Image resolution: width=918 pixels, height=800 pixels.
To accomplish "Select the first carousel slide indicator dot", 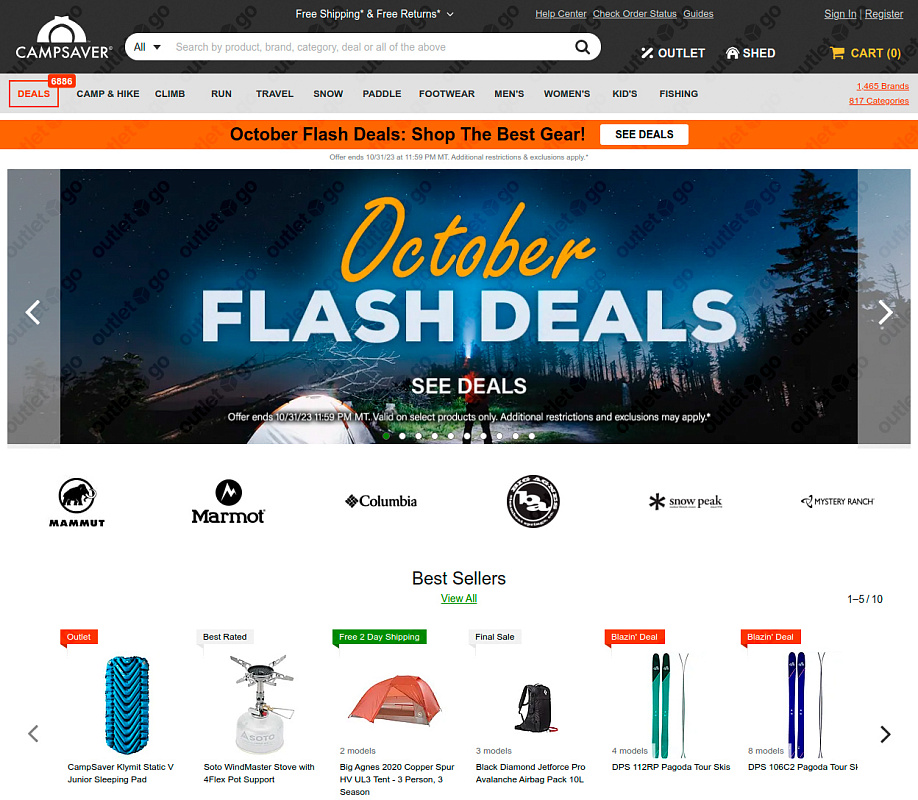I will 386,436.
